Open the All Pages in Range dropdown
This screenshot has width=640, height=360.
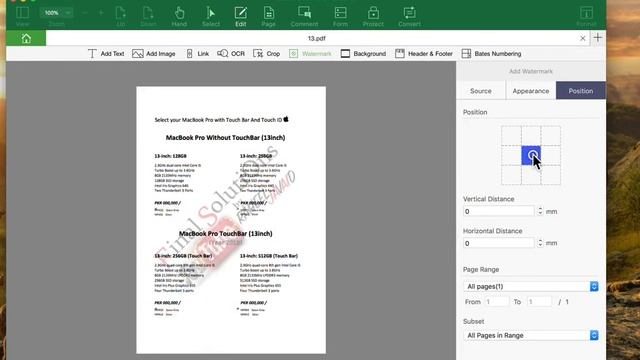(531, 336)
